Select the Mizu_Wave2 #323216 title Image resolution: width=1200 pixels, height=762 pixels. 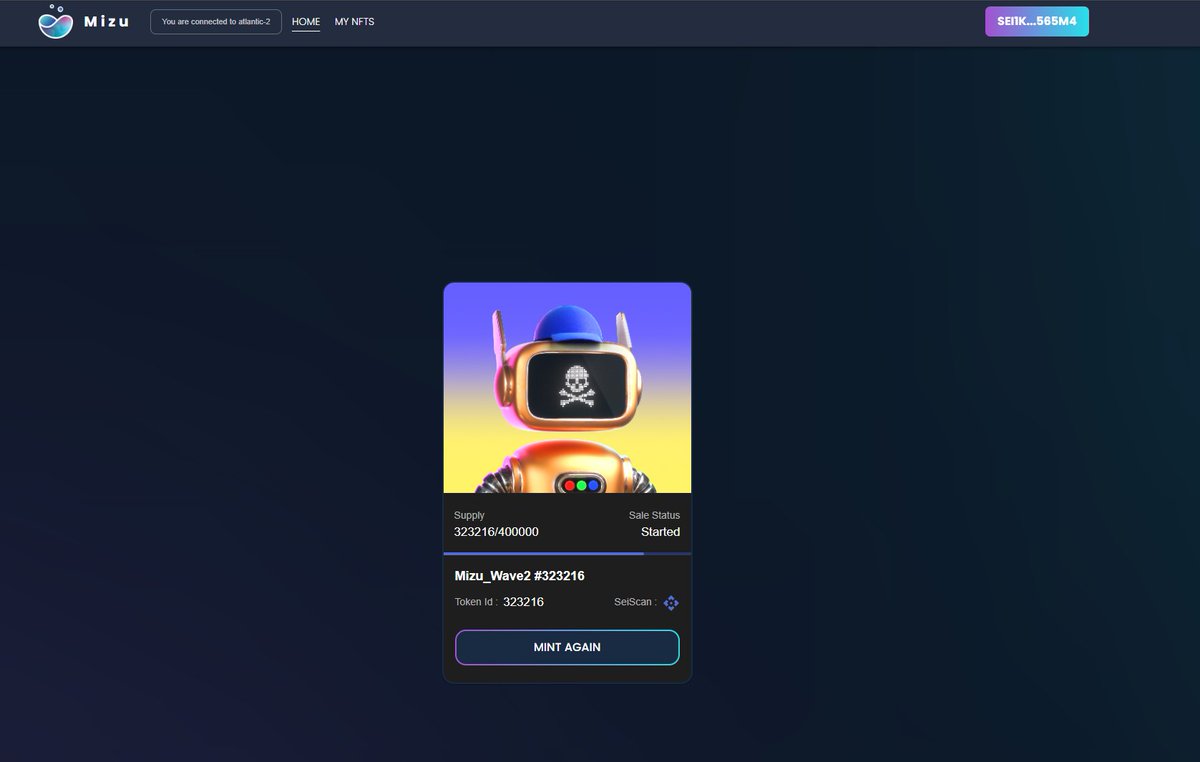(x=520, y=575)
